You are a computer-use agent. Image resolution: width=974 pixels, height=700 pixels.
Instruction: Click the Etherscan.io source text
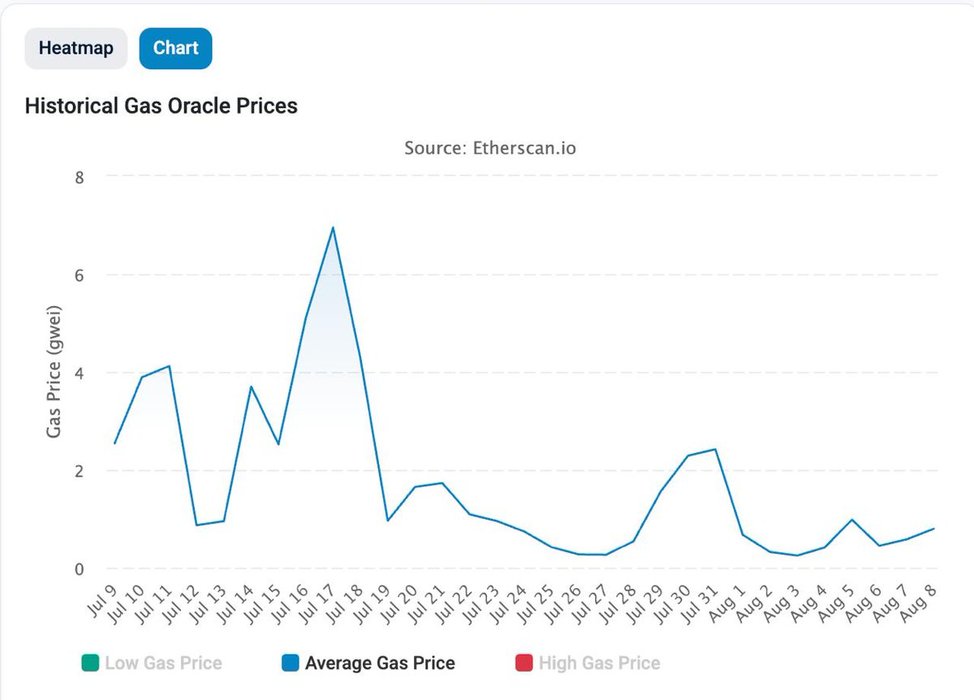(490, 148)
